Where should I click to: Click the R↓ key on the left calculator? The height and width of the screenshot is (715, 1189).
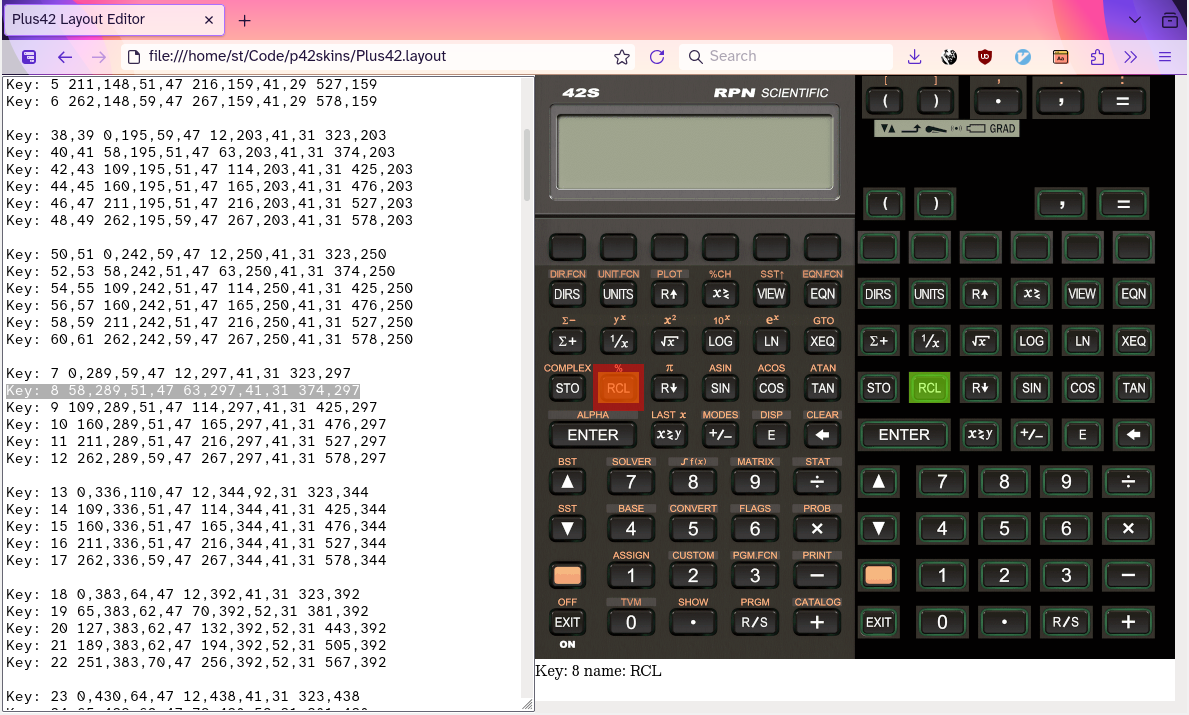(669, 388)
